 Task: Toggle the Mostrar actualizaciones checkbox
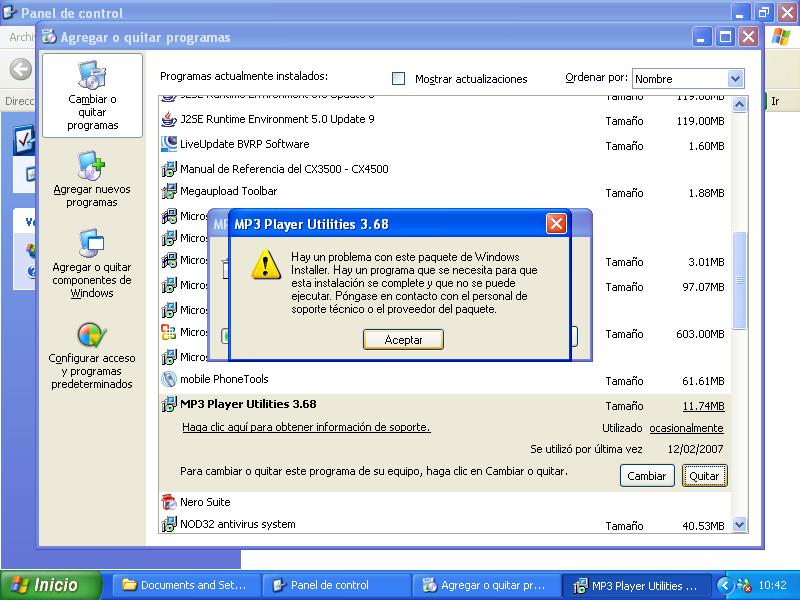399,79
